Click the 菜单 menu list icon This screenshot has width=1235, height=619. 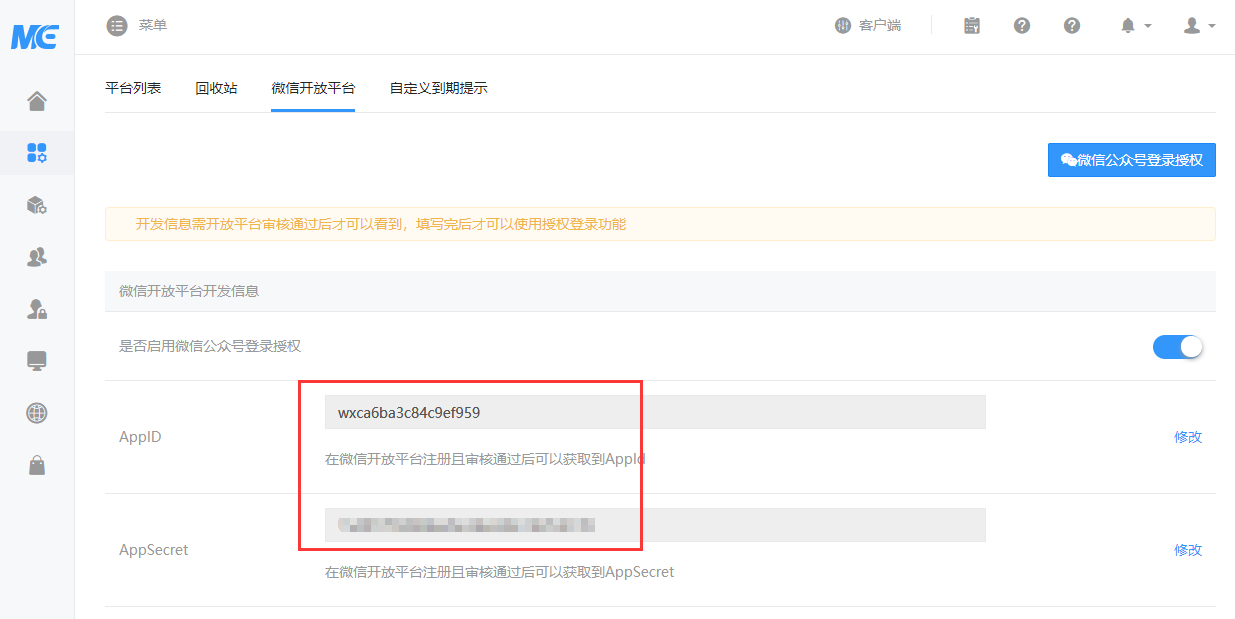(x=117, y=25)
